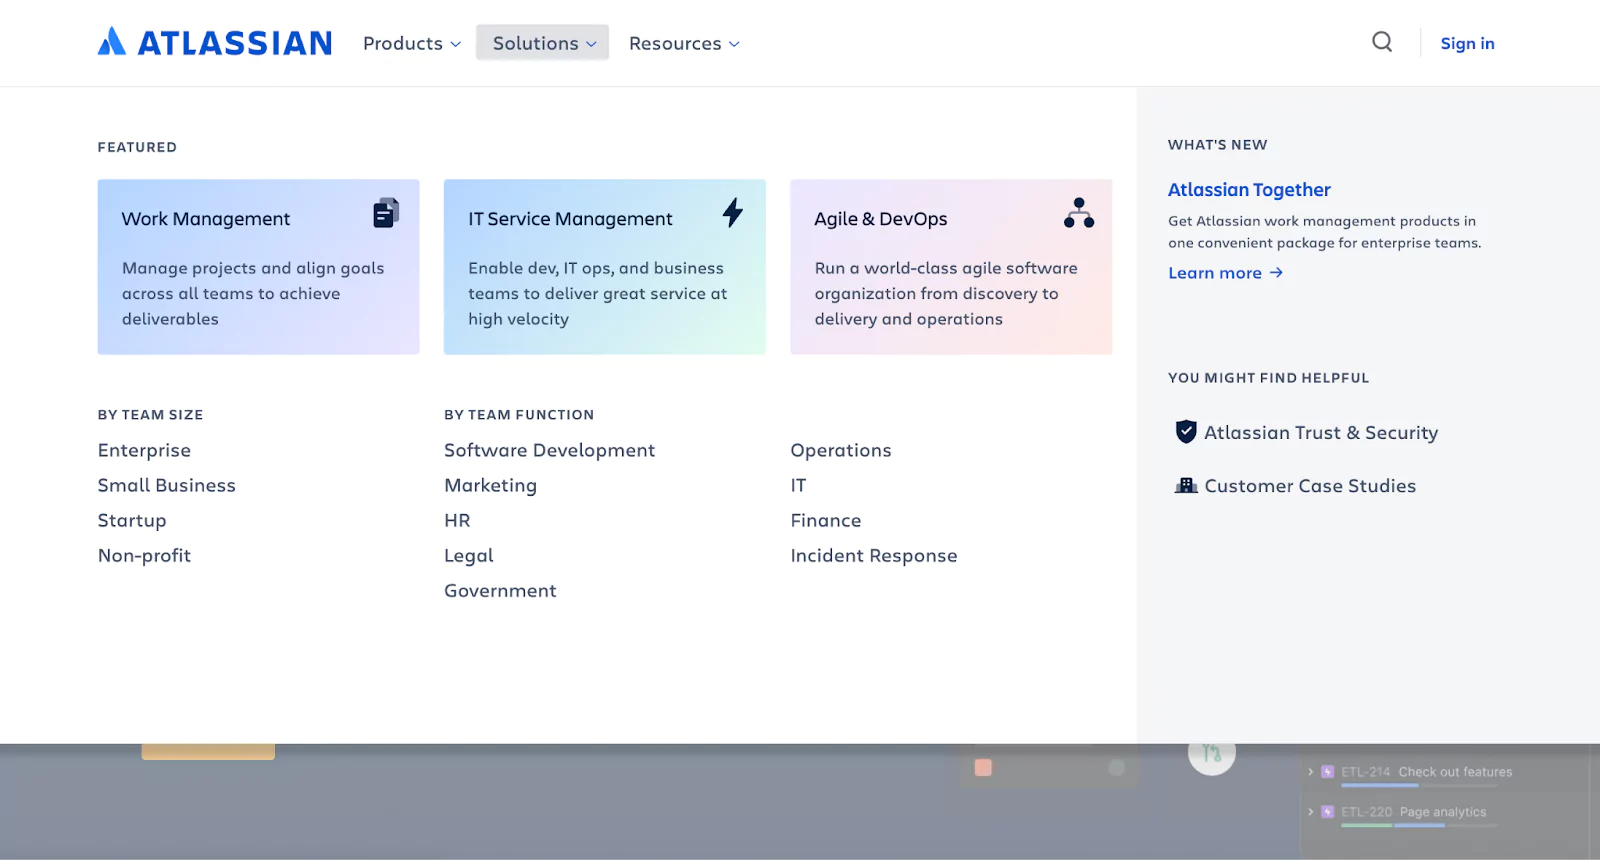Go to HR solutions
Screen dimensions: 1600x860
click(x=457, y=521)
